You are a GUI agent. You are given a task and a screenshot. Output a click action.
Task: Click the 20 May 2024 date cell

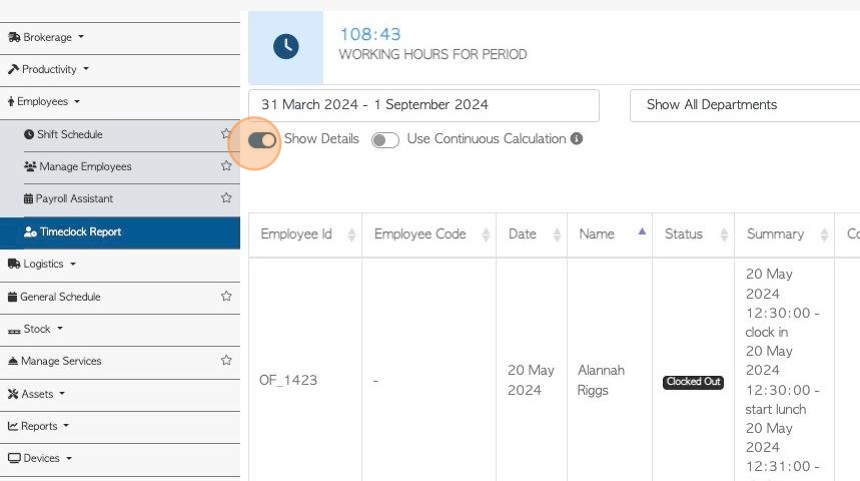tap(530, 380)
